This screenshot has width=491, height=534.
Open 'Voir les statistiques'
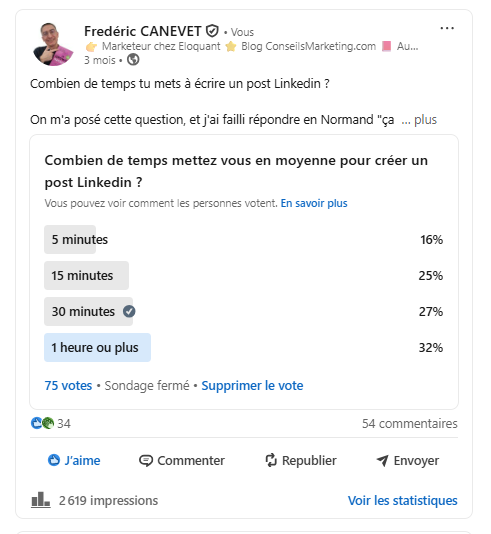[x=402, y=500]
